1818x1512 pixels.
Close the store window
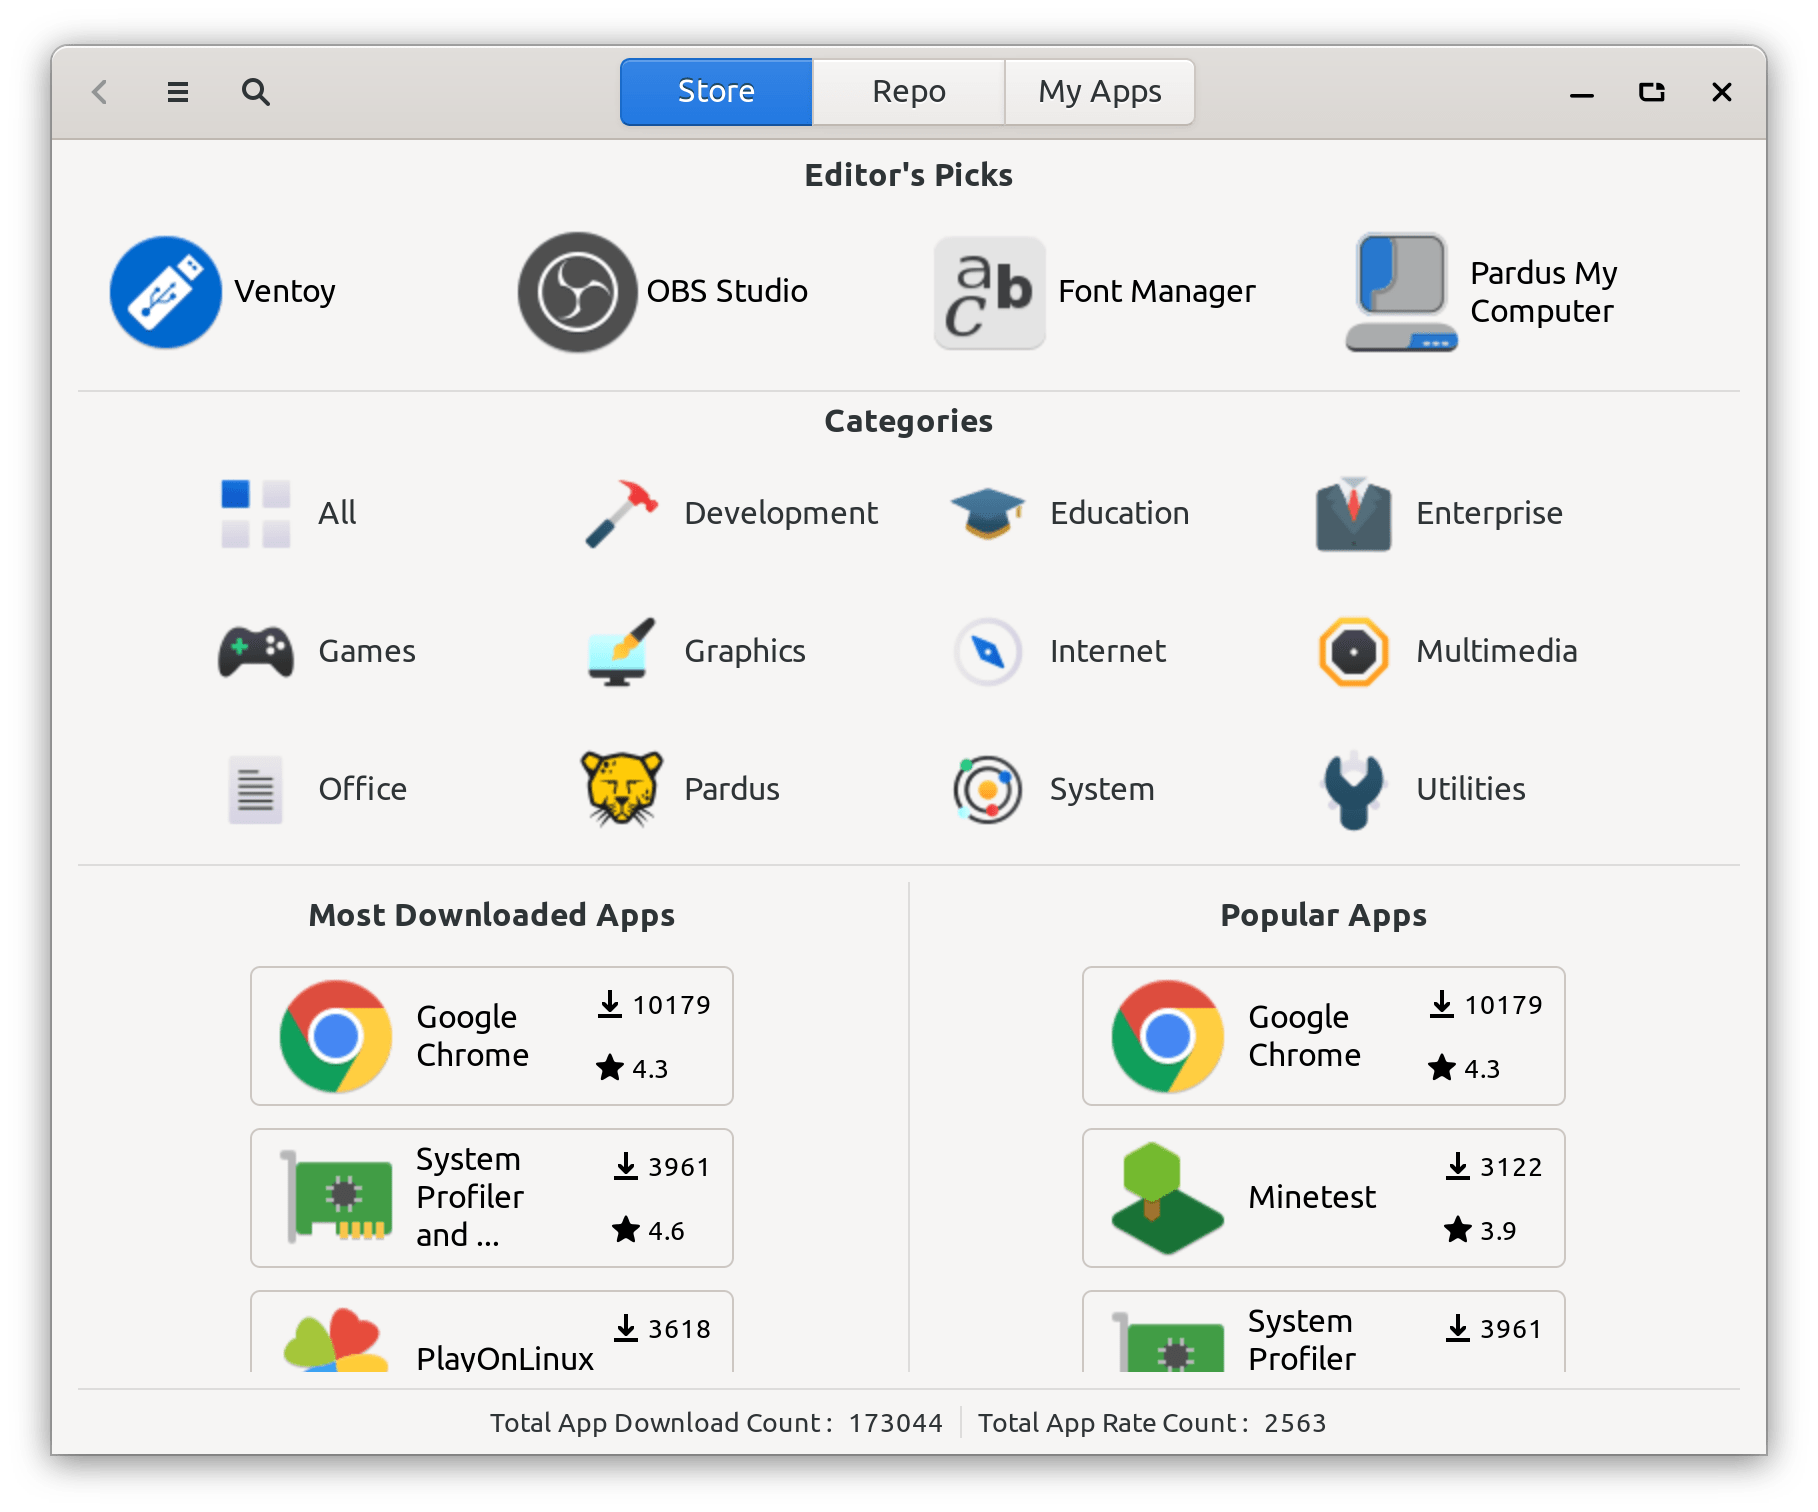tap(1722, 92)
